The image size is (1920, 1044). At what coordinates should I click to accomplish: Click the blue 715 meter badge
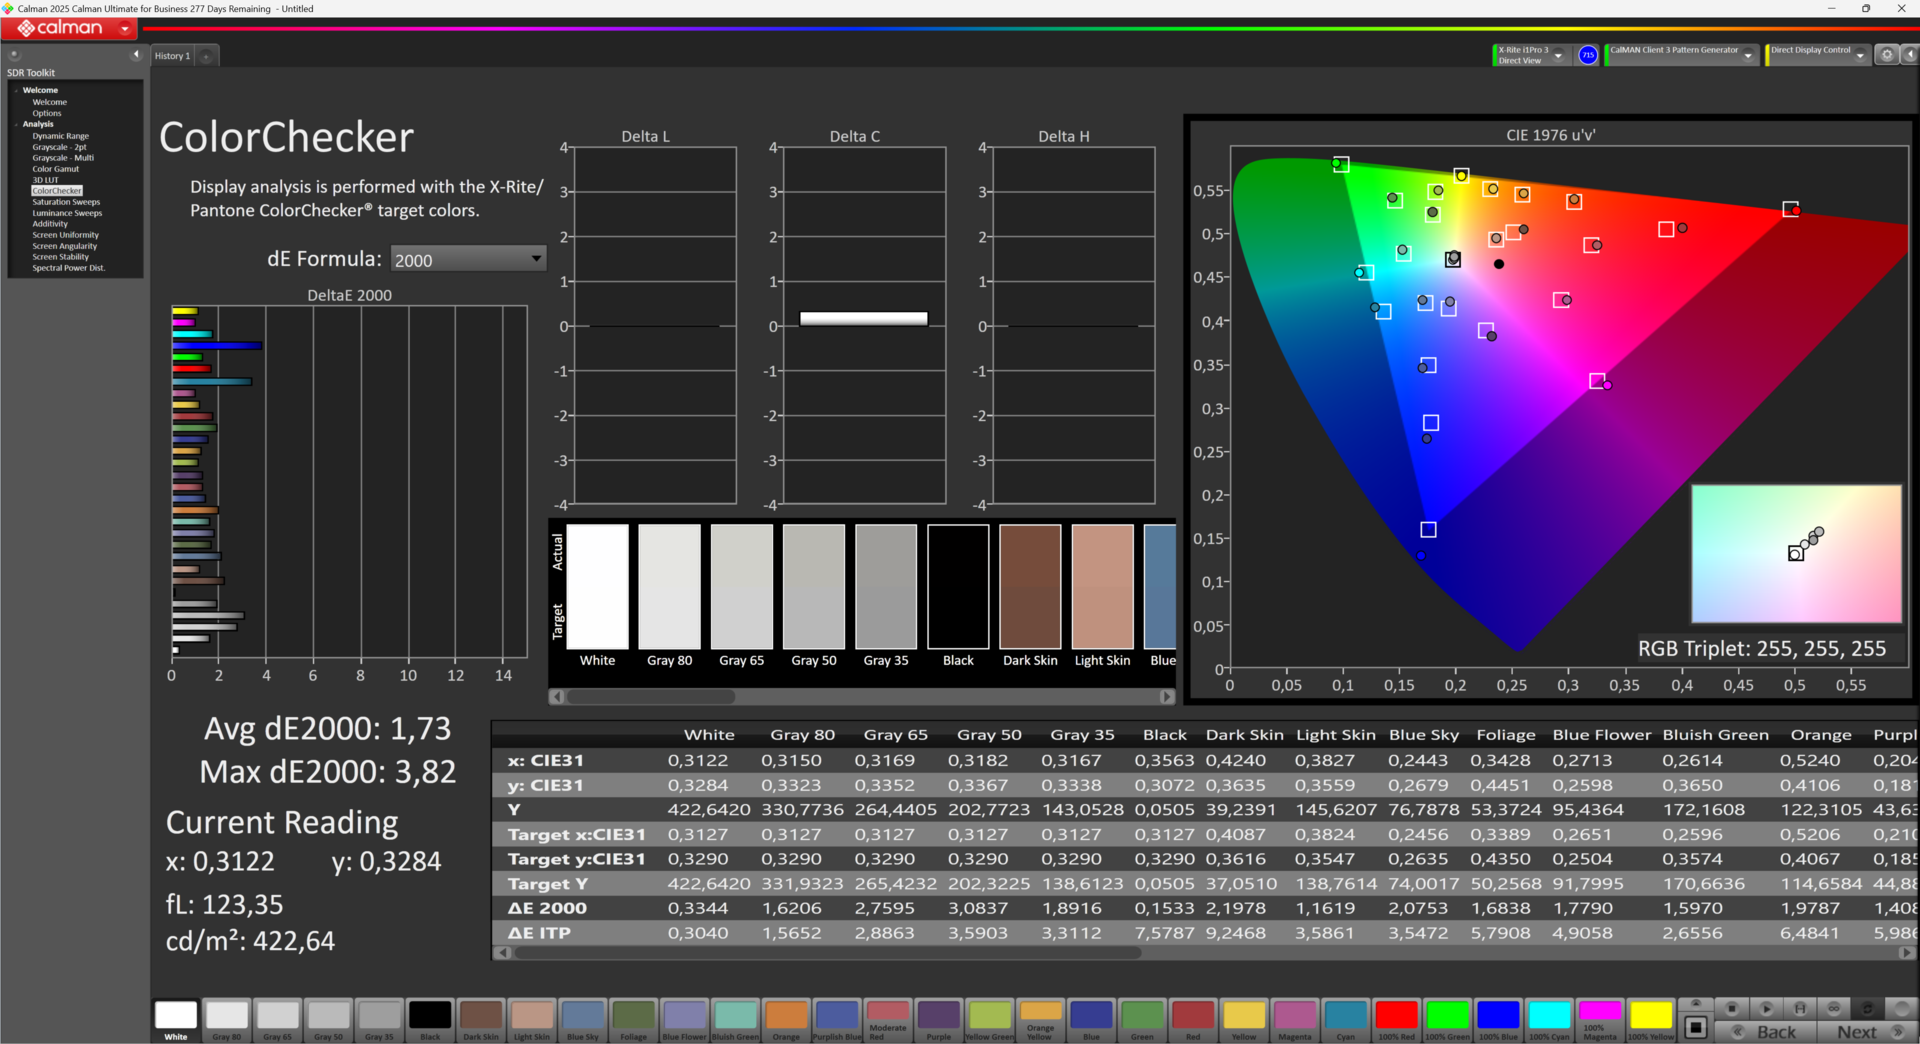coord(1587,55)
